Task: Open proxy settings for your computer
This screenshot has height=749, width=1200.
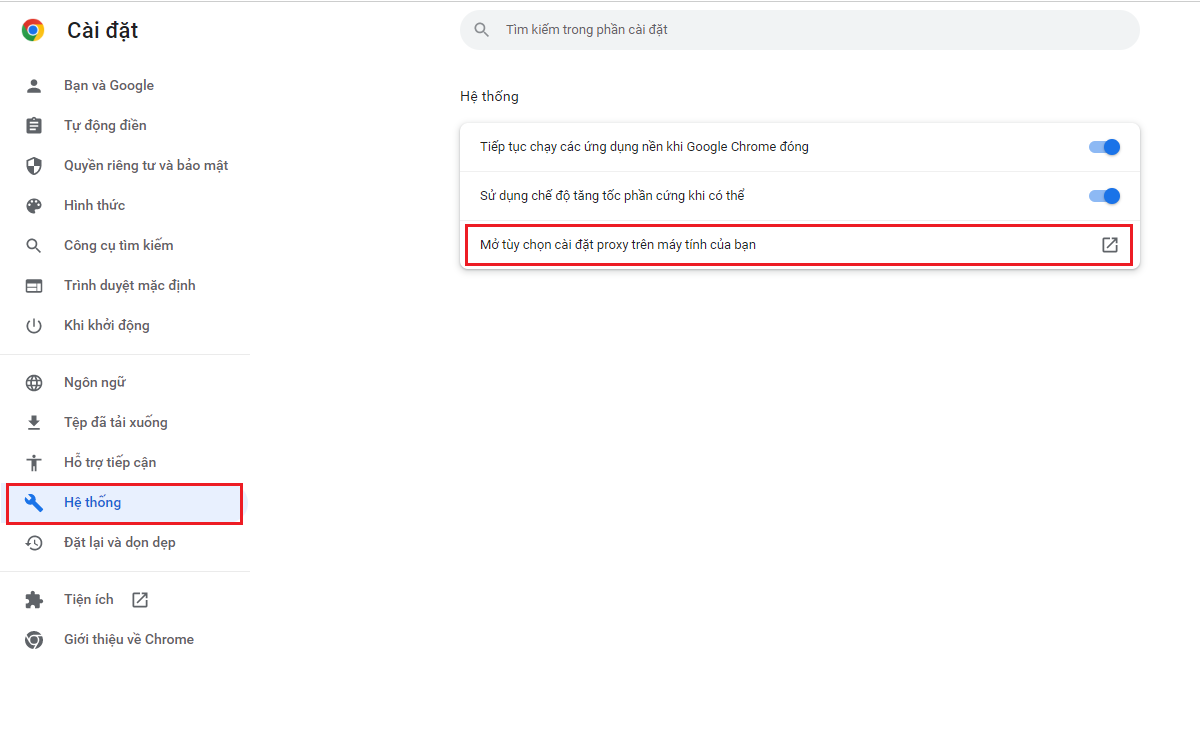Action: tap(617, 245)
